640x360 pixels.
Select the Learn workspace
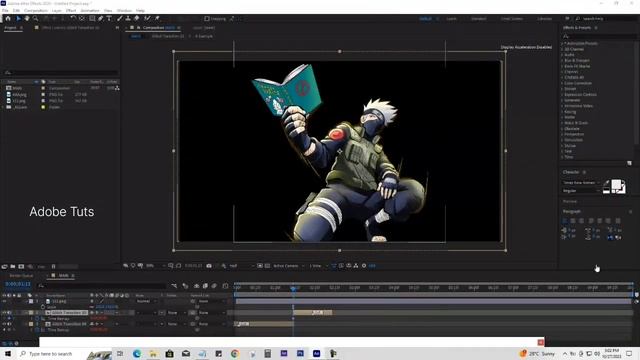(x=451, y=19)
